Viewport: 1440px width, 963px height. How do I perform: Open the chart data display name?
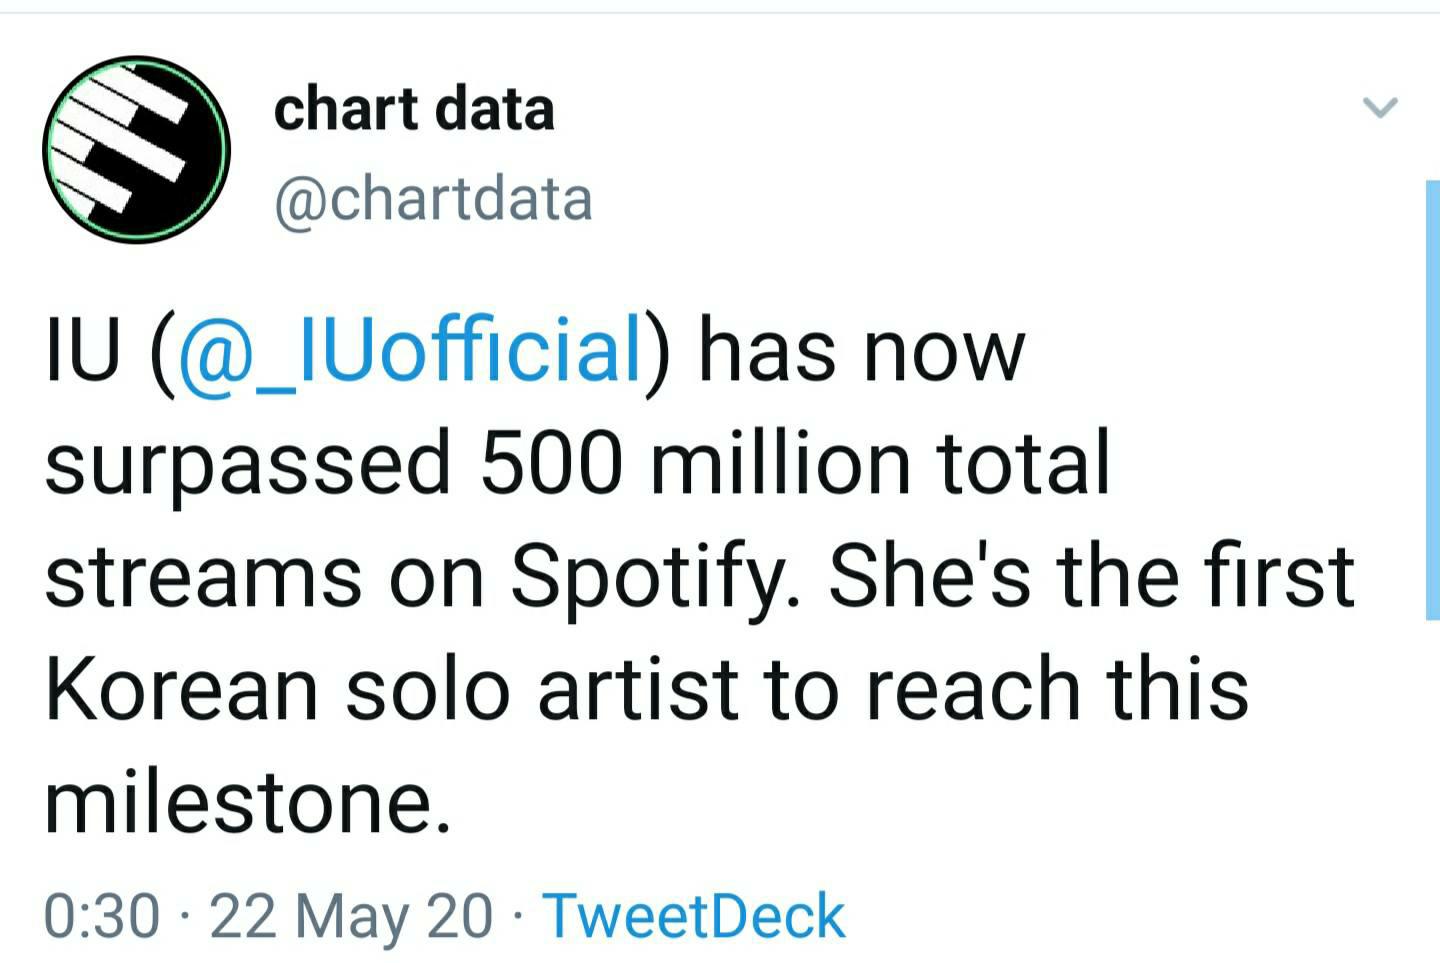click(x=413, y=108)
